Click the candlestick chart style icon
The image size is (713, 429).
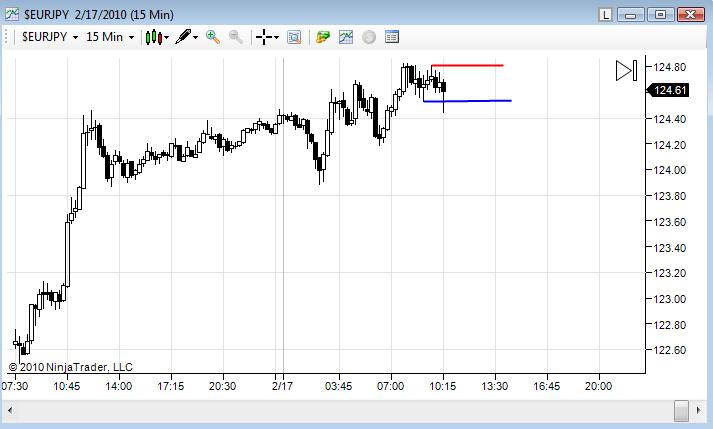154,37
